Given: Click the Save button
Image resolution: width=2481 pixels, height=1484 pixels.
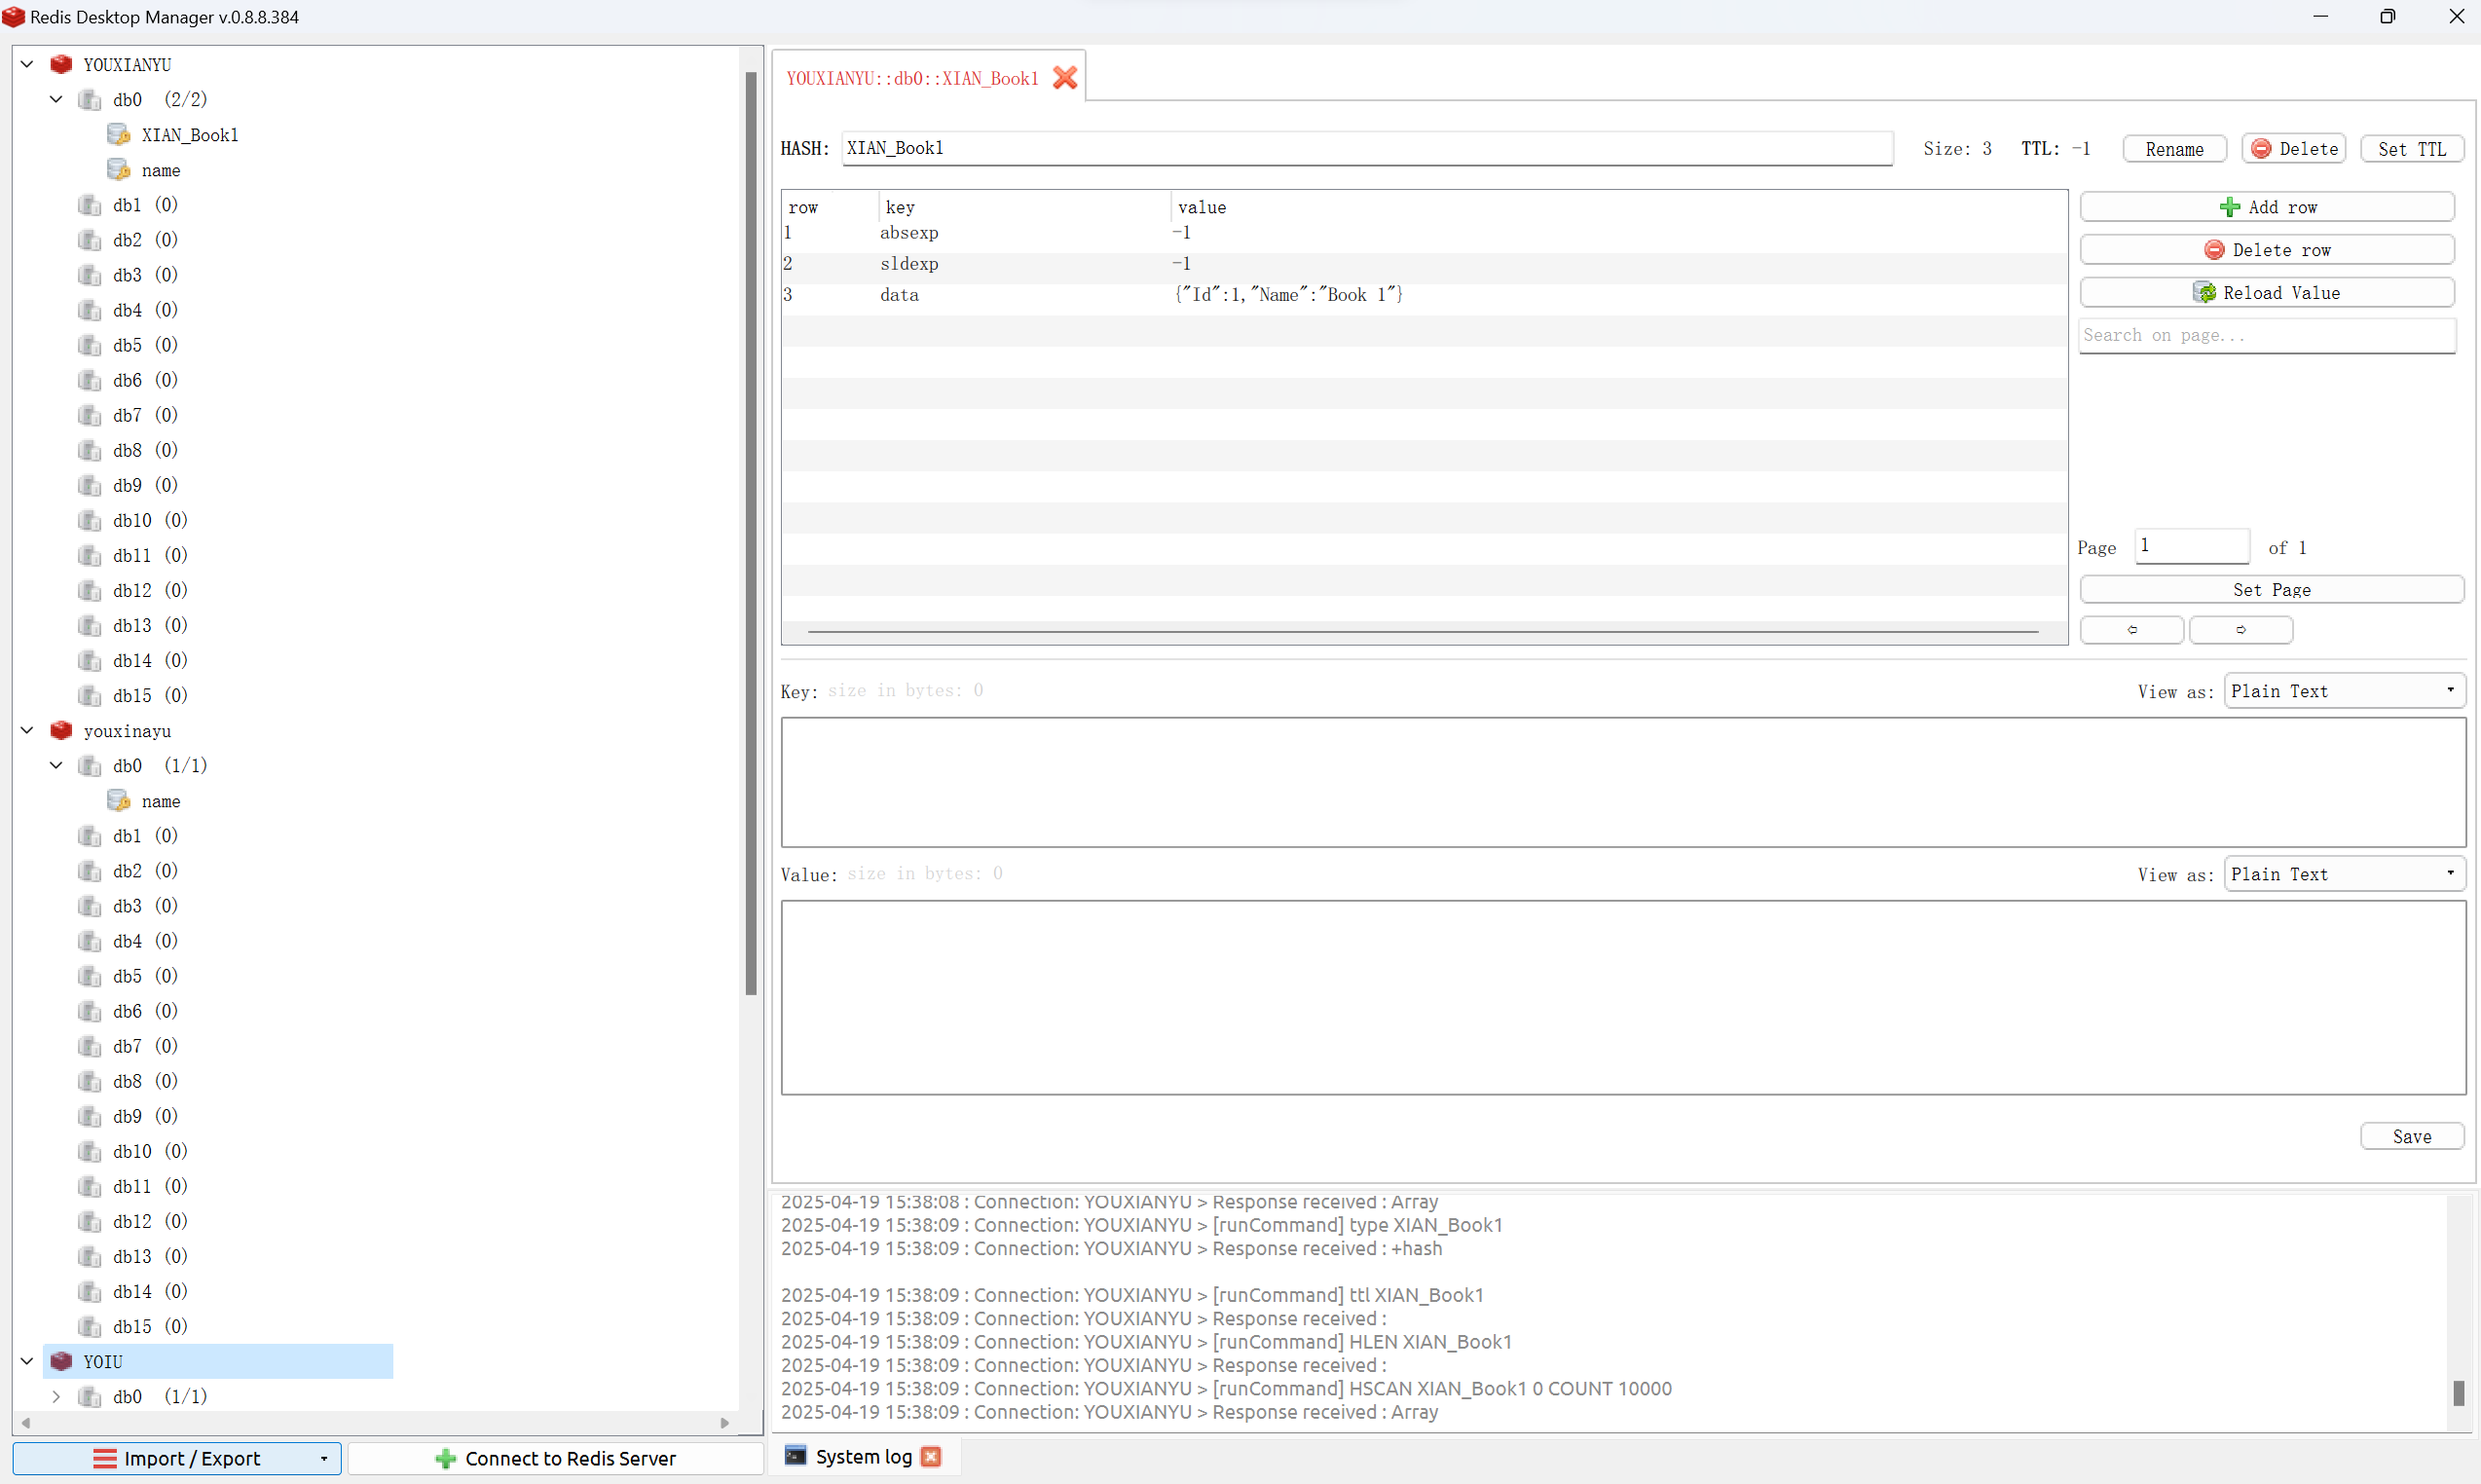Looking at the screenshot, I should [x=2411, y=1136].
